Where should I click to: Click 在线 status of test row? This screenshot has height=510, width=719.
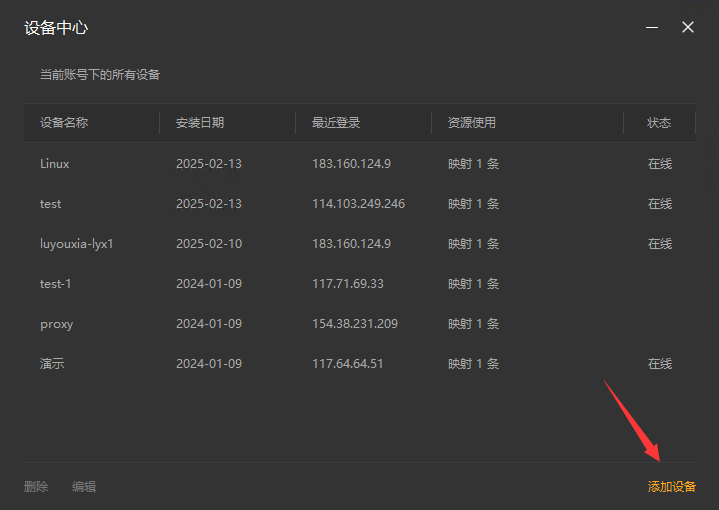(660, 204)
